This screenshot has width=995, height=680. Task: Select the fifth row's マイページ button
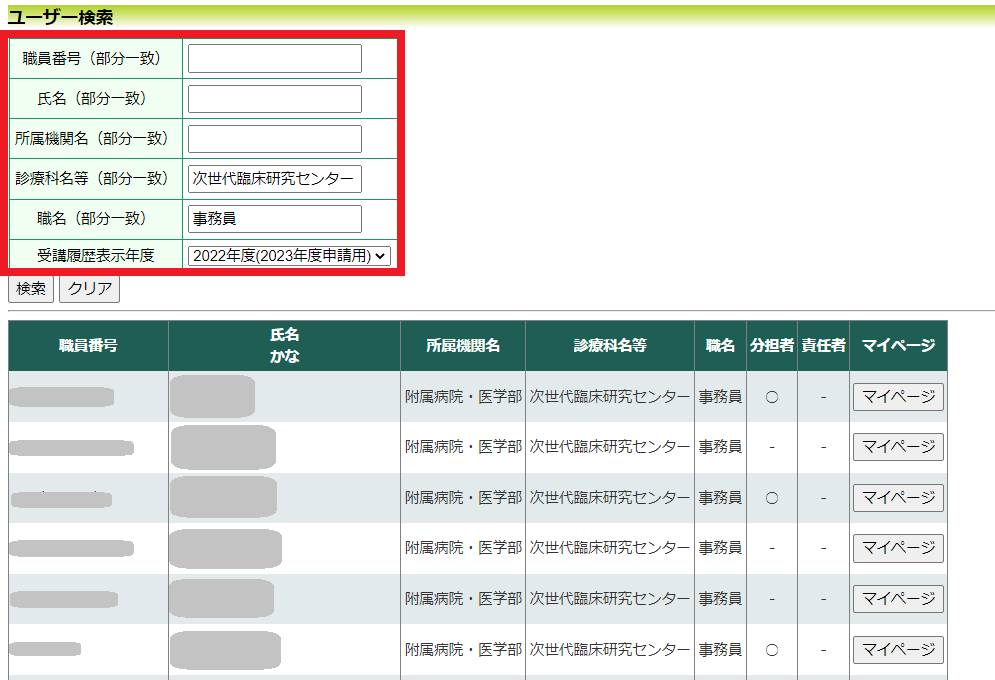coord(897,599)
